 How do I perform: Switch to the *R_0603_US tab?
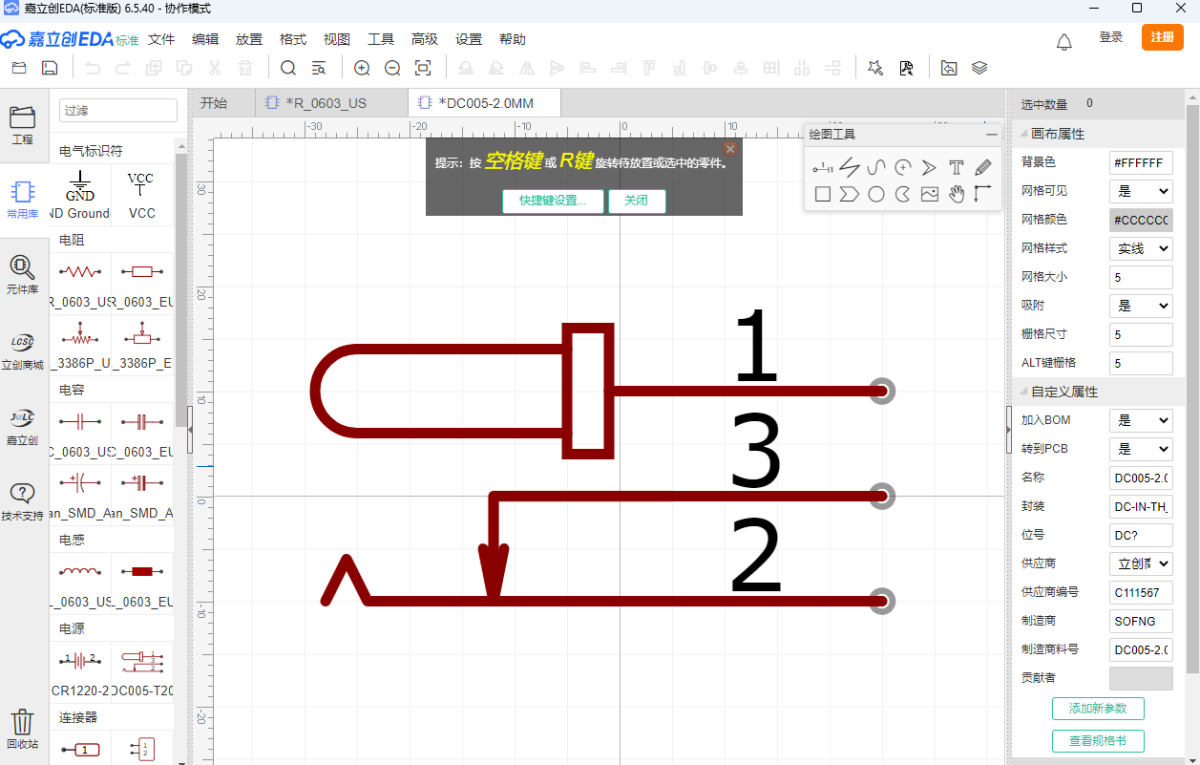pyautogui.click(x=325, y=103)
